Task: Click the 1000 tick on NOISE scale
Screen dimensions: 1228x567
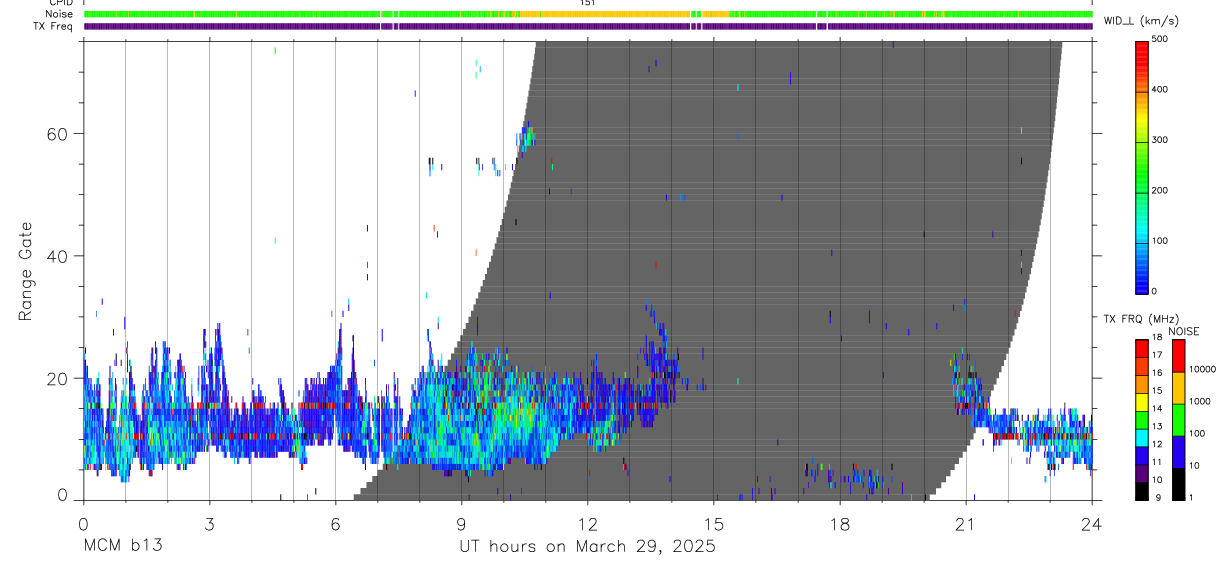Action: click(x=1200, y=402)
